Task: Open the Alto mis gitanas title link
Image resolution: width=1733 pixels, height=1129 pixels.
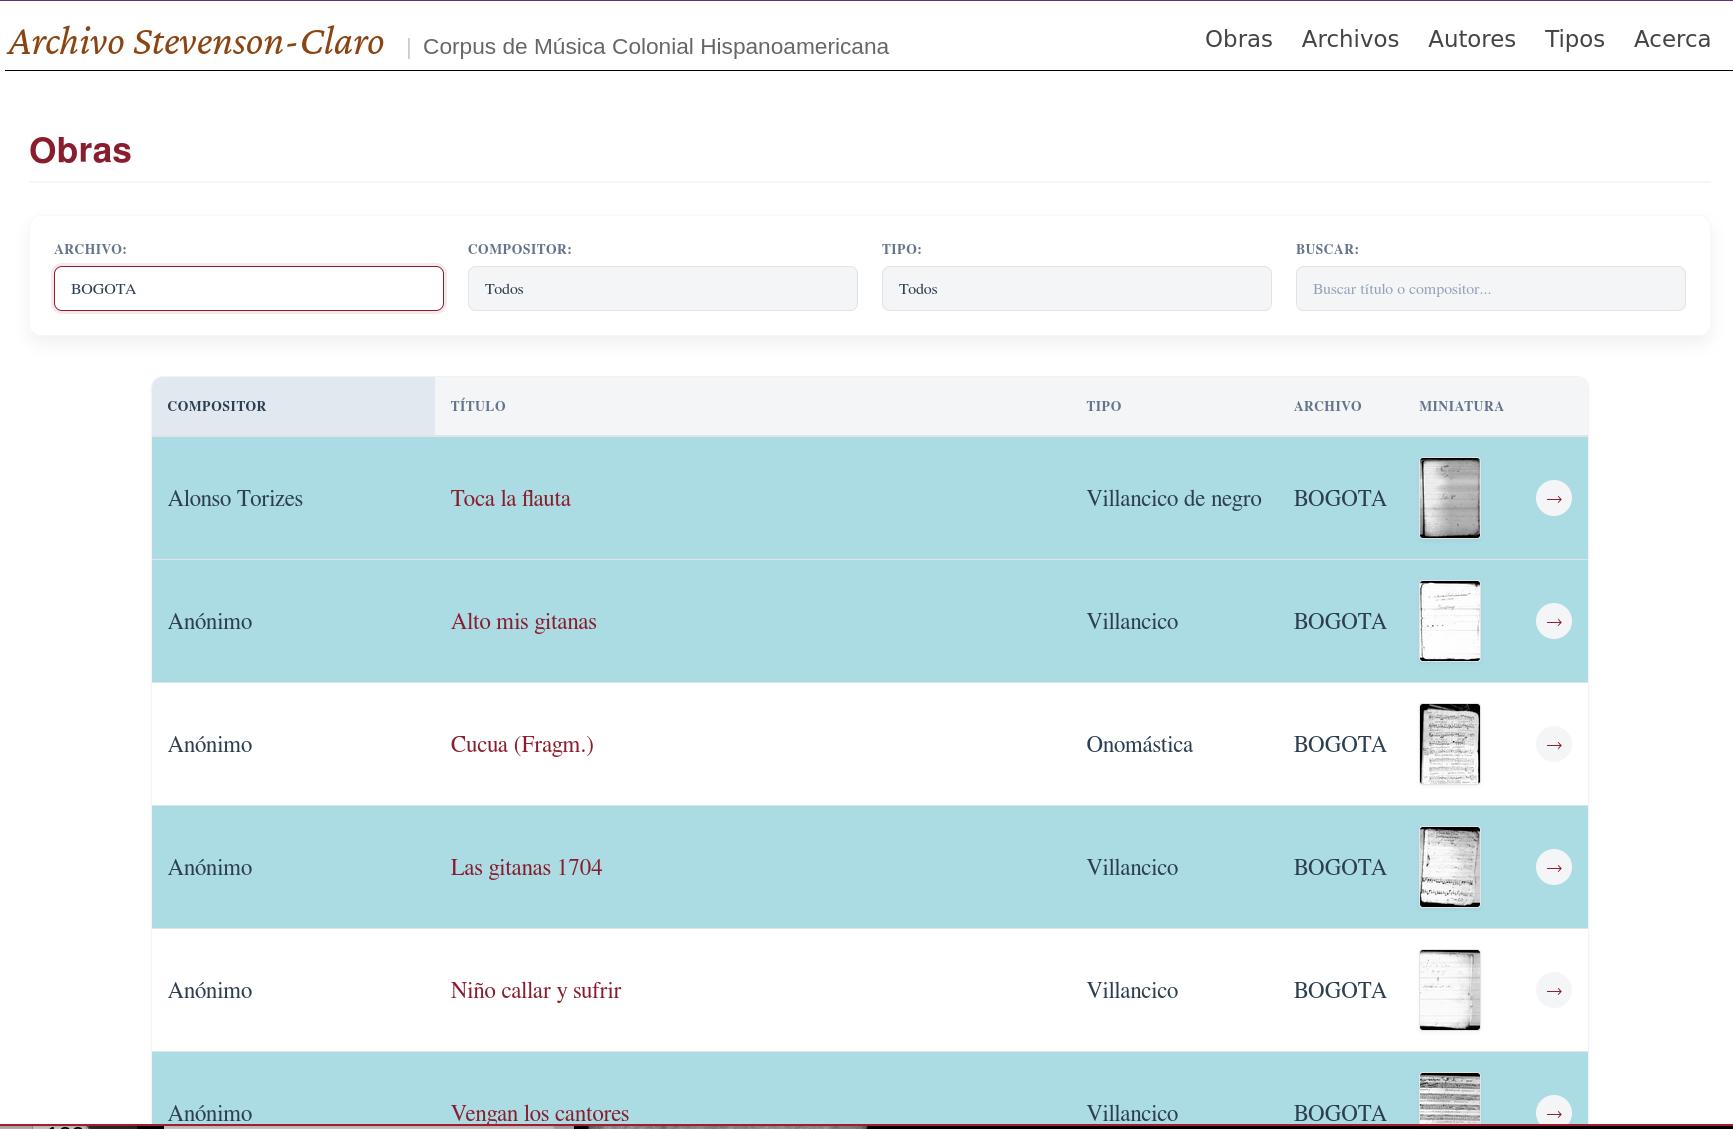Action: click(523, 621)
